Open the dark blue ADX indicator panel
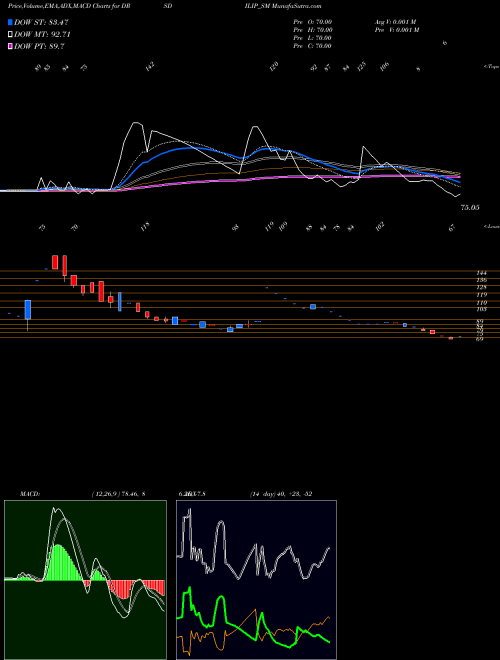Viewport: 500px width, 660px height. point(256,580)
